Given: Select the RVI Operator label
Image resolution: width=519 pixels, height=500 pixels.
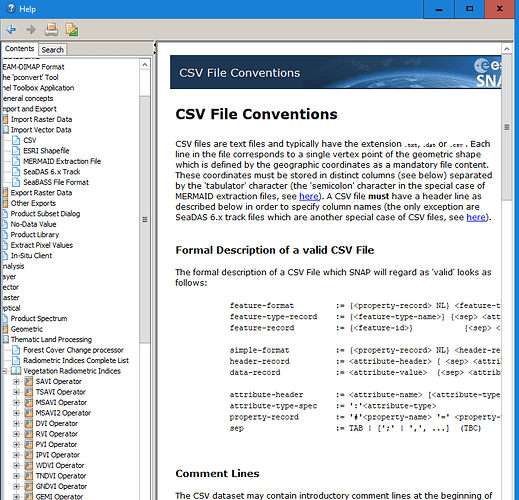Looking at the screenshot, I should pos(57,434).
